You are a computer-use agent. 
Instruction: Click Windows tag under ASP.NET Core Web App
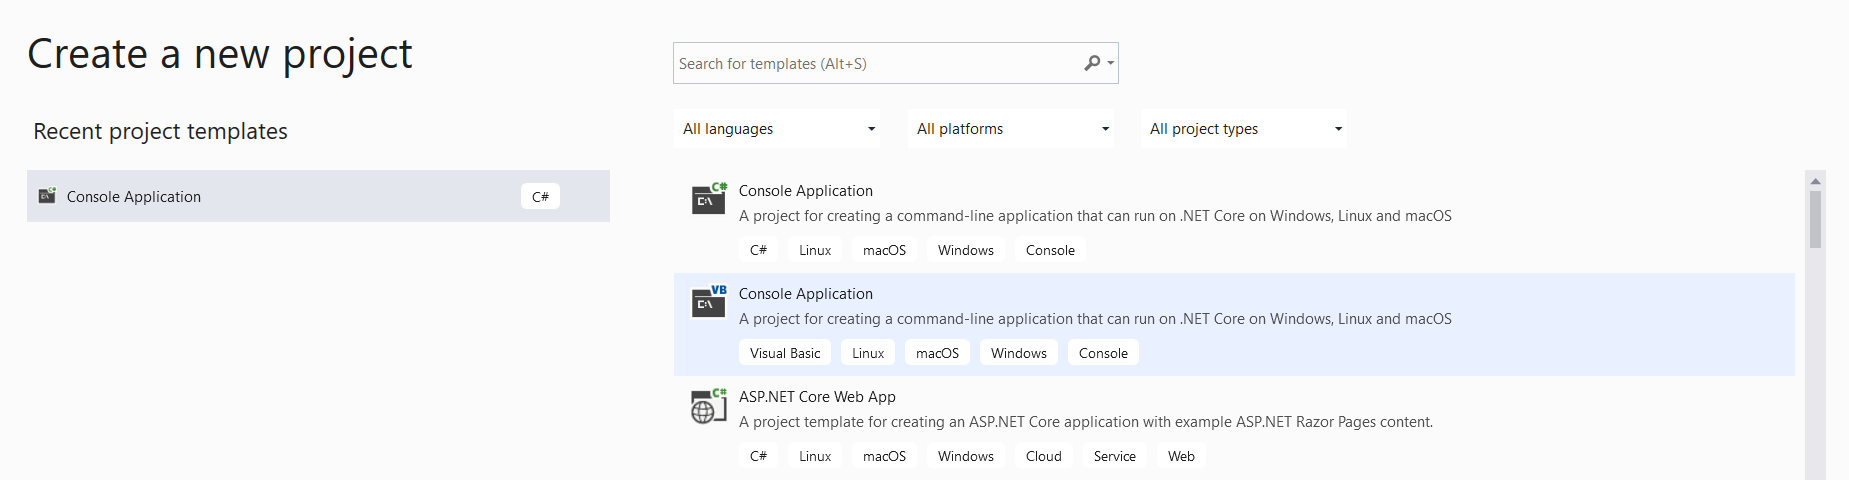pyautogui.click(x=966, y=456)
